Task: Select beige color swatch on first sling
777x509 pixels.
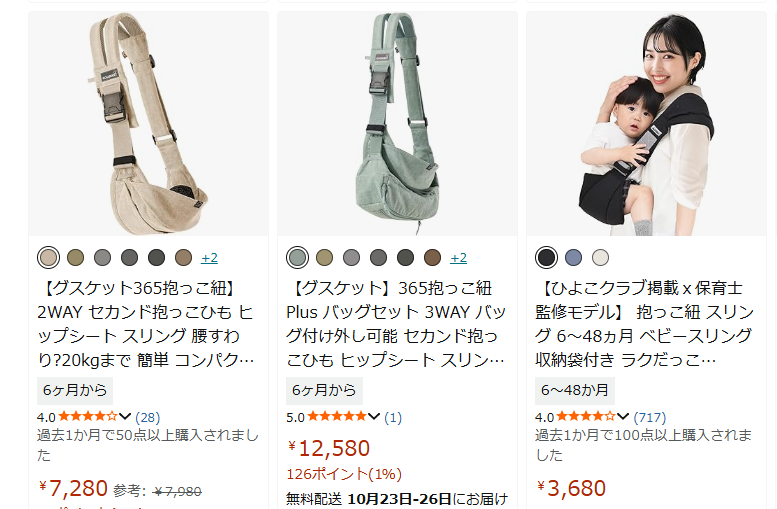Action: point(49,258)
